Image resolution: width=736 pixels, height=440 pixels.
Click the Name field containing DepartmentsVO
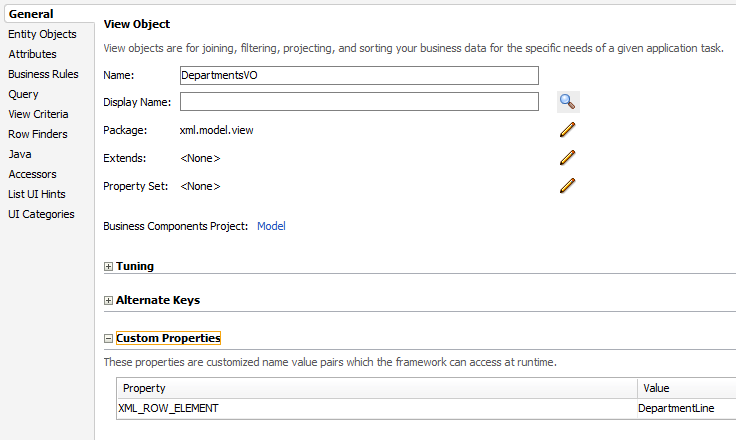[x=358, y=75]
